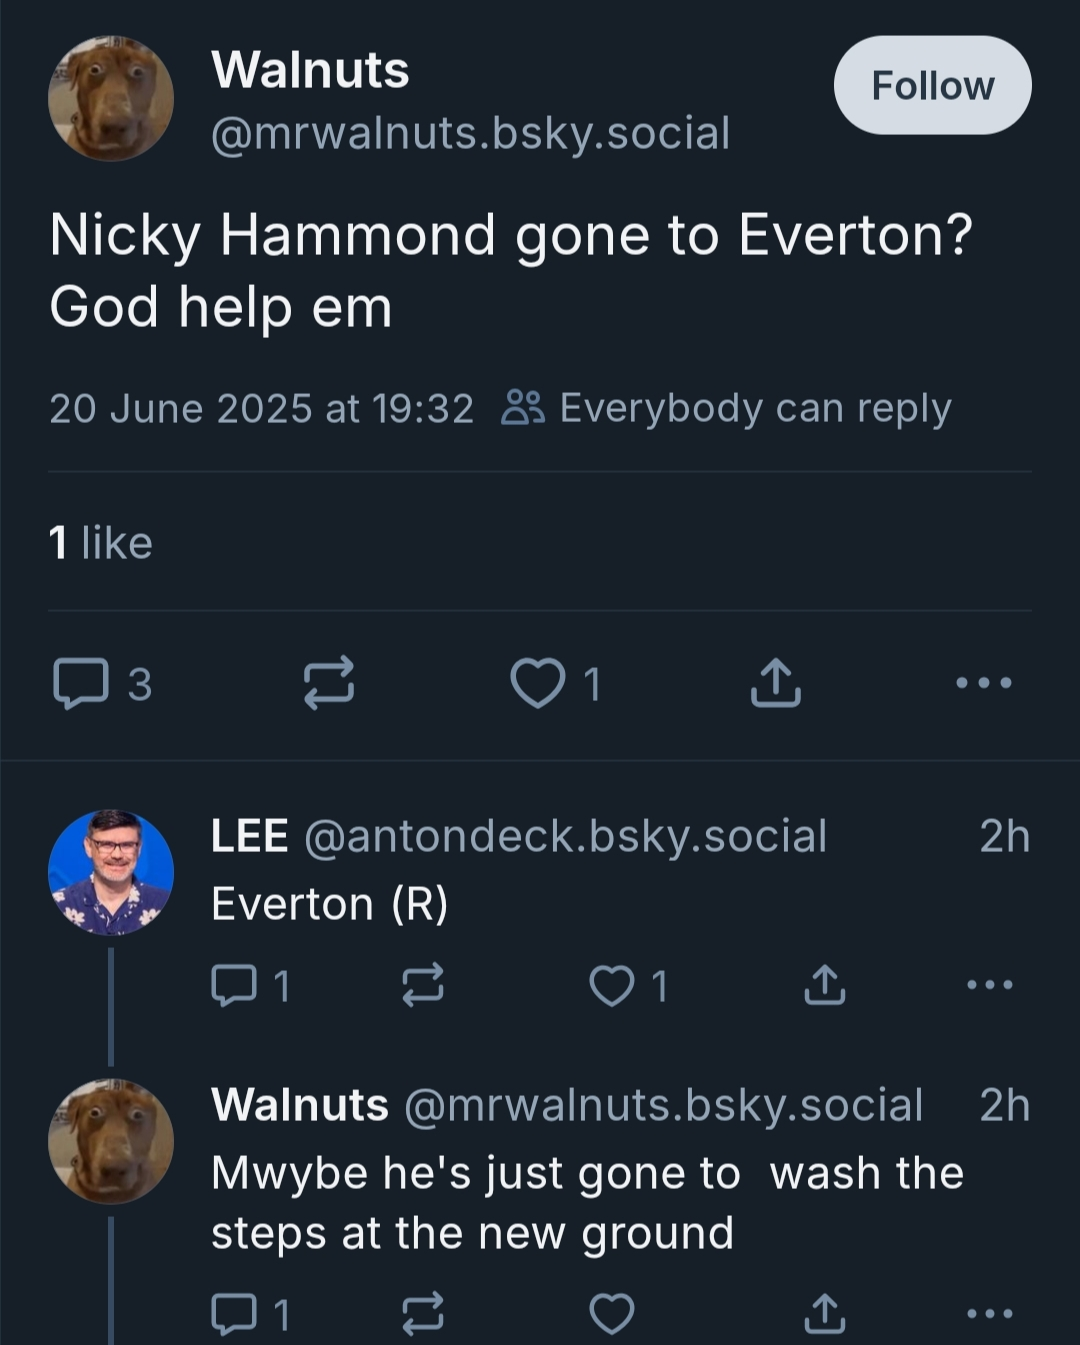The width and height of the screenshot is (1080, 1345).
Task: Share LEE's Everton (R) comment
Action: [x=825, y=985]
